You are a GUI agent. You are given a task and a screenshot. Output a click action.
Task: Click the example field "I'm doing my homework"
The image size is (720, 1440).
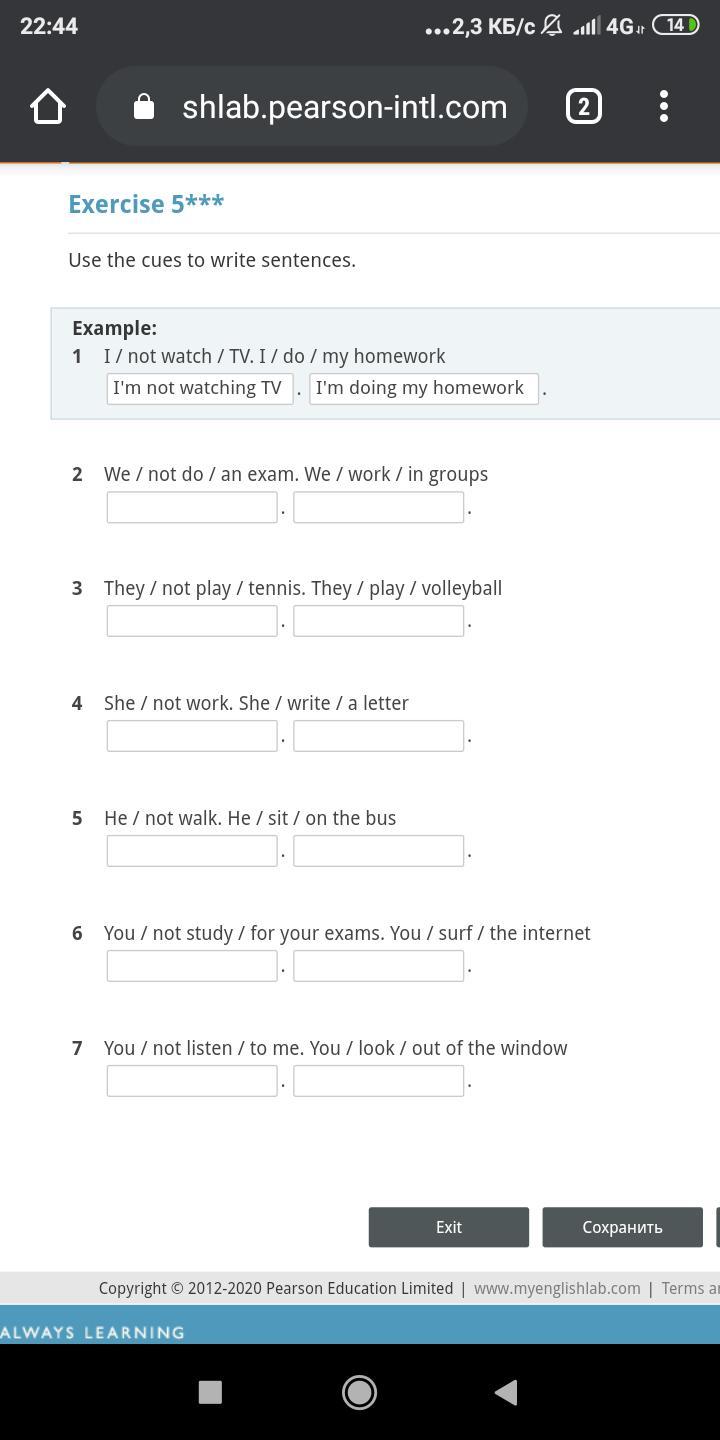[424, 388]
